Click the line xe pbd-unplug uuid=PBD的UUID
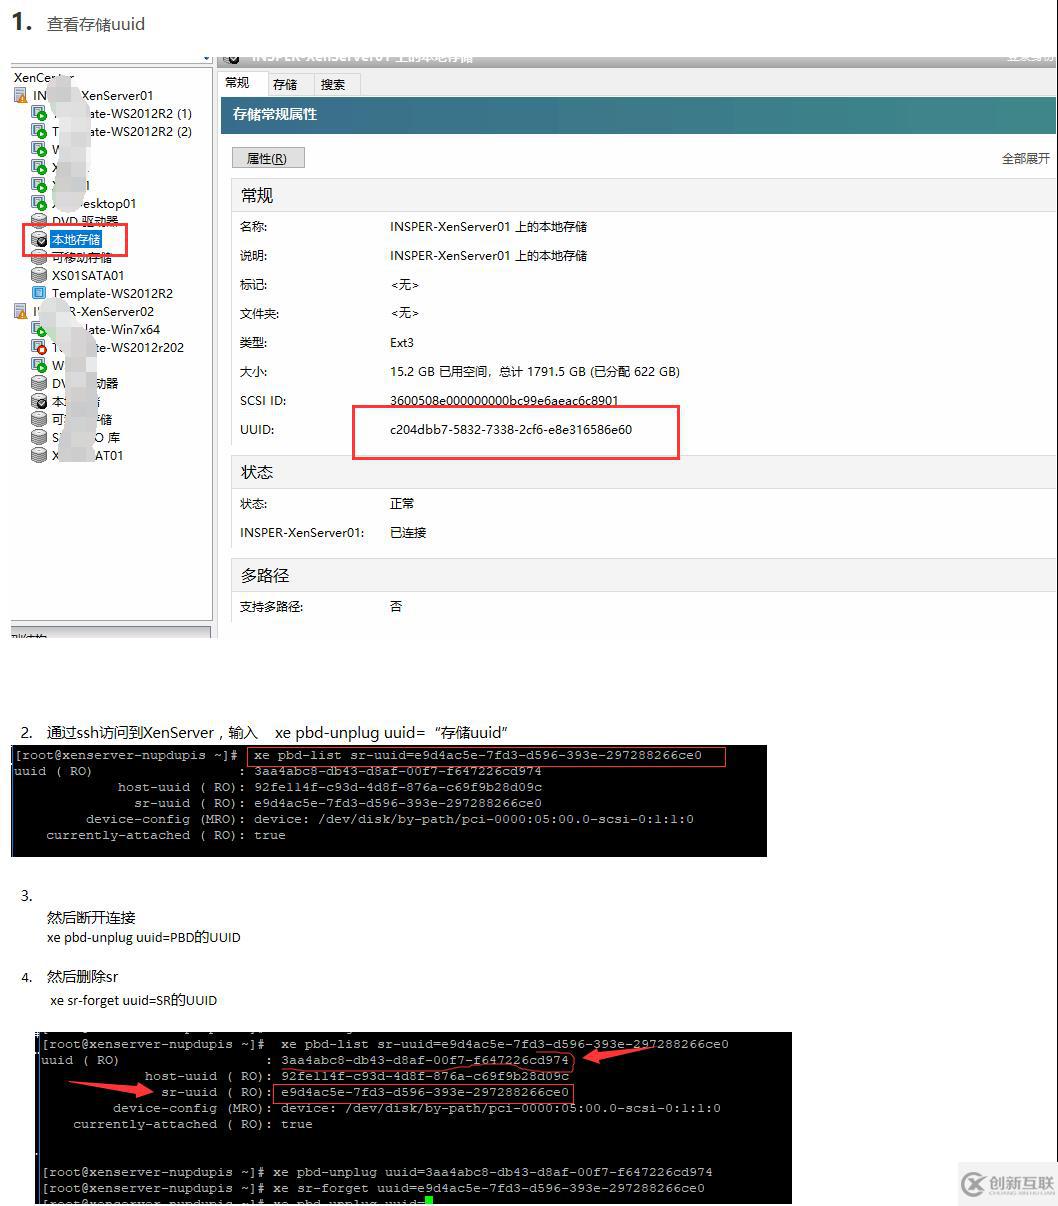1058x1206 pixels. click(x=144, y=938)
